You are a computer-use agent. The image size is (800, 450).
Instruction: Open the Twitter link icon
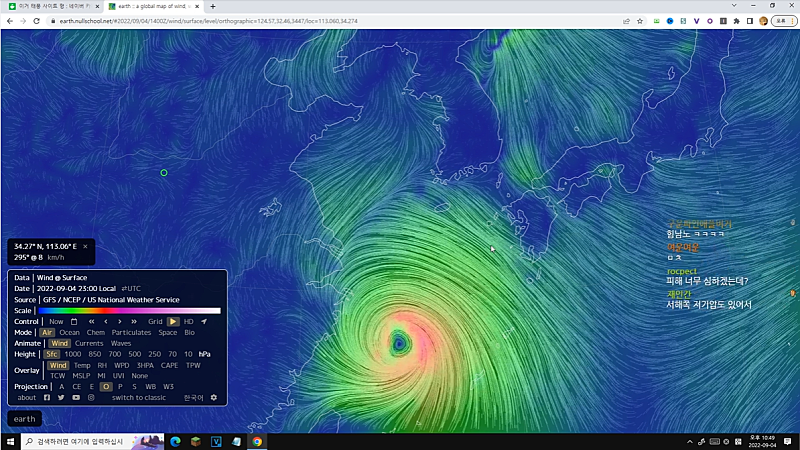(x=61, y=397)
